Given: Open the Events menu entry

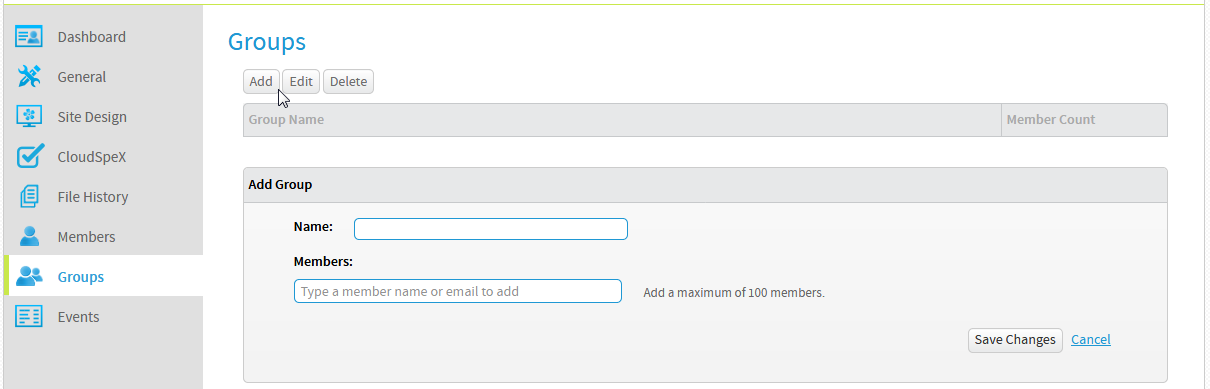Looking at the screenshot, I should pyautogui.click(x=79, y=317).
